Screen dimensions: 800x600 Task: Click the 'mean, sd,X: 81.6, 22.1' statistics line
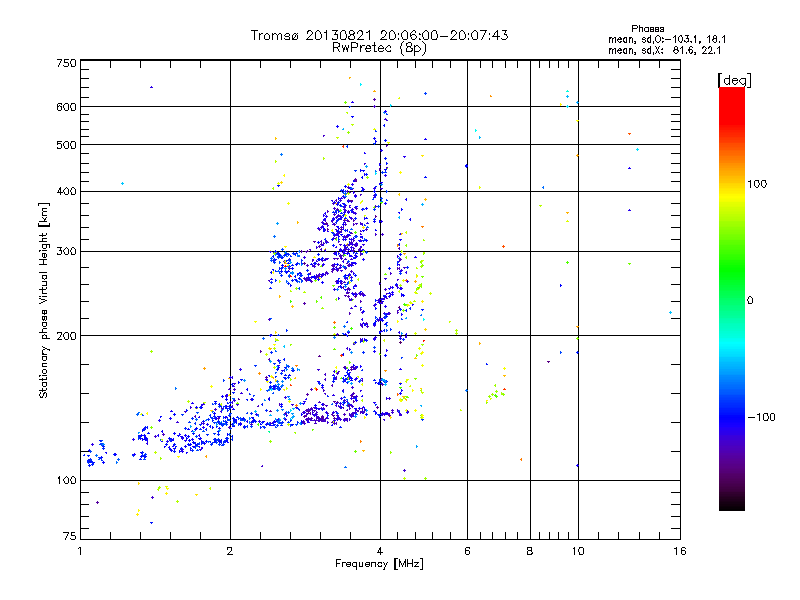664,50
